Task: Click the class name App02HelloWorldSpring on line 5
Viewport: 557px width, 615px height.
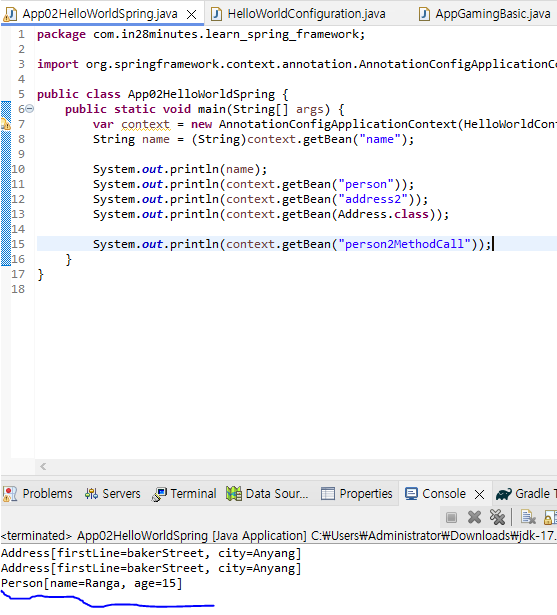Action: pos(201,95)
